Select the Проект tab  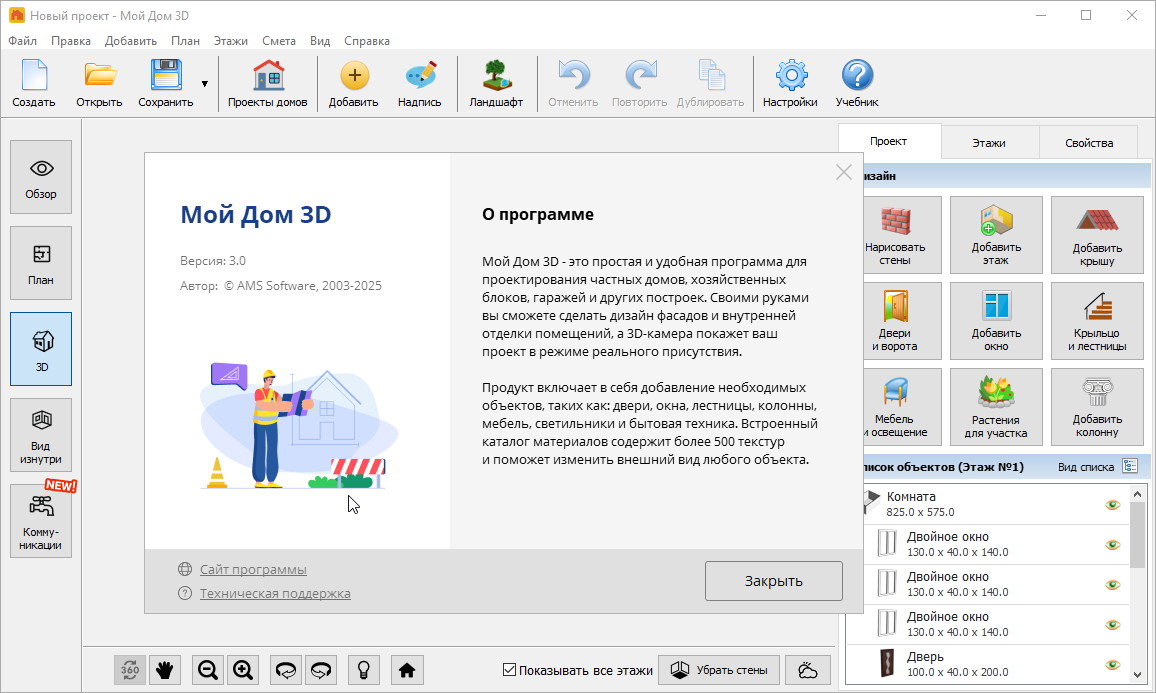point(888,141)
